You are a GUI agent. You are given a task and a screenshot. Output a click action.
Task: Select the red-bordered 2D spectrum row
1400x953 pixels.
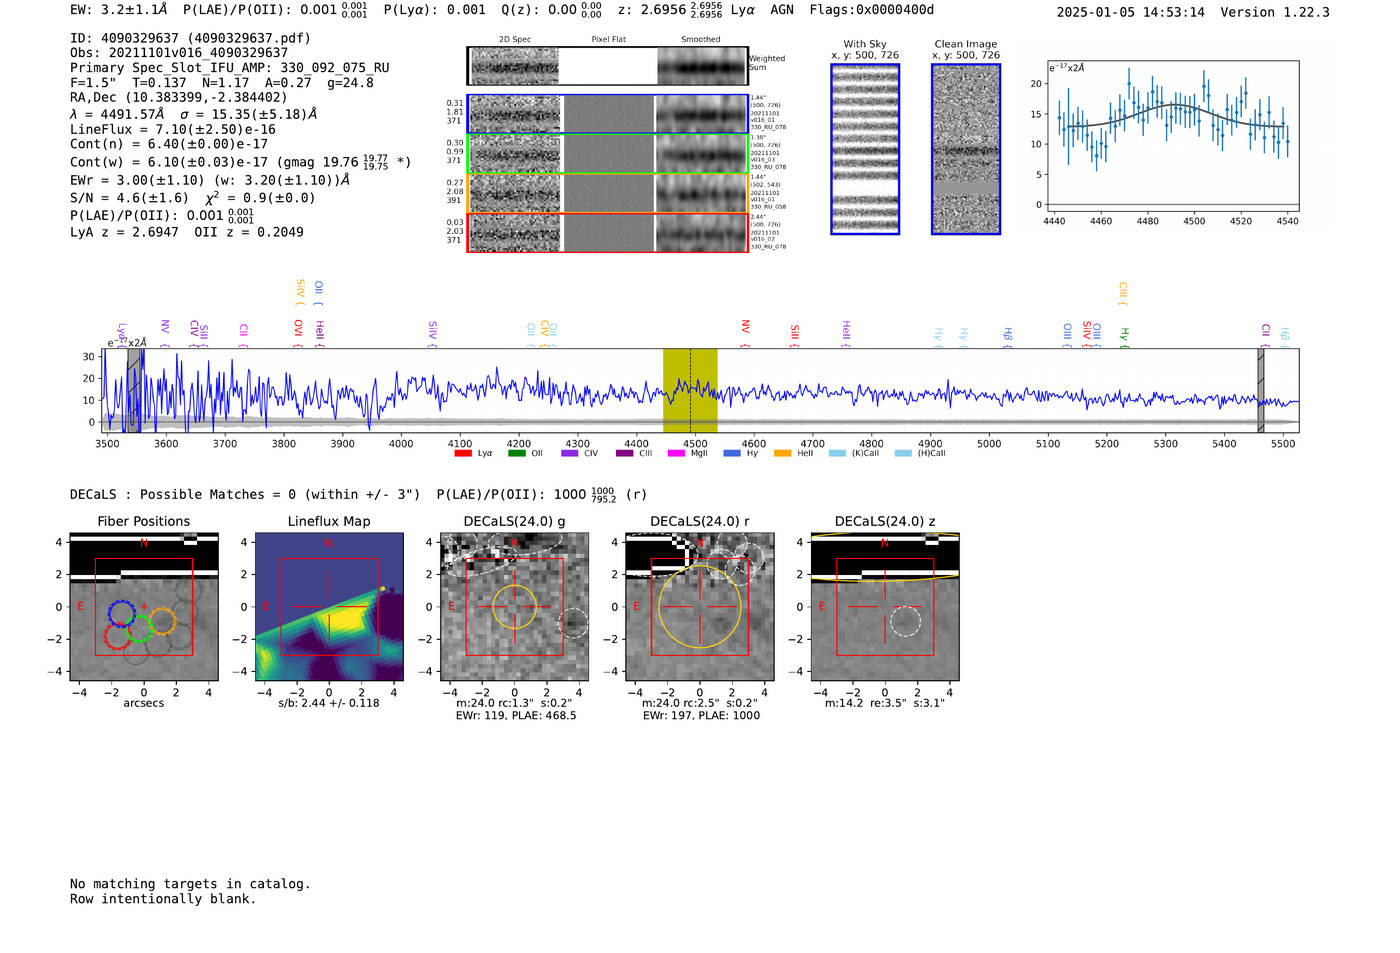(608, 232)
